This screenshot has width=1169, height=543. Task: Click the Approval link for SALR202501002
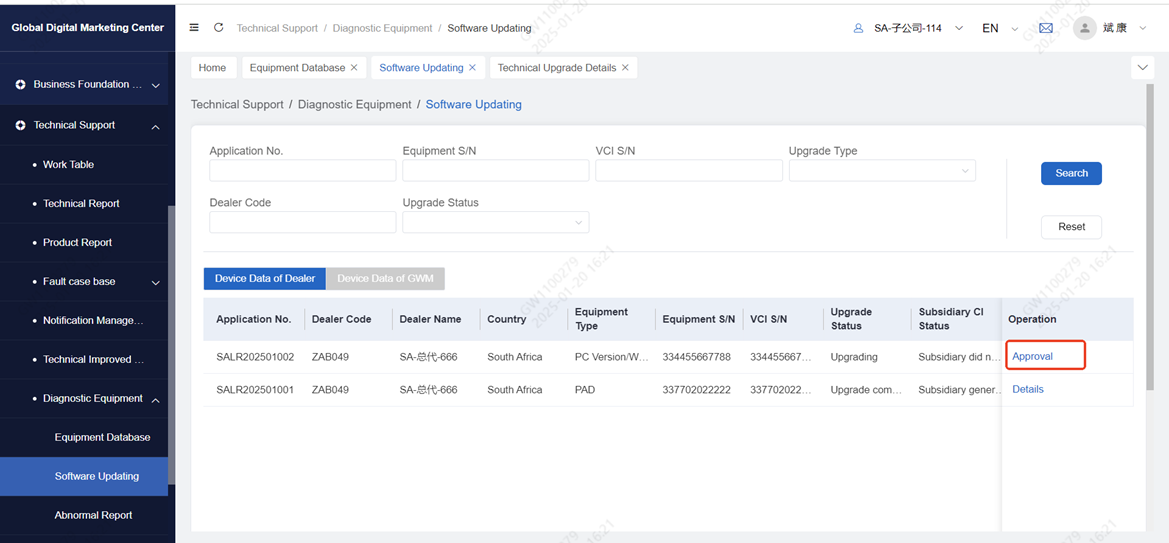coord(1032,356)
